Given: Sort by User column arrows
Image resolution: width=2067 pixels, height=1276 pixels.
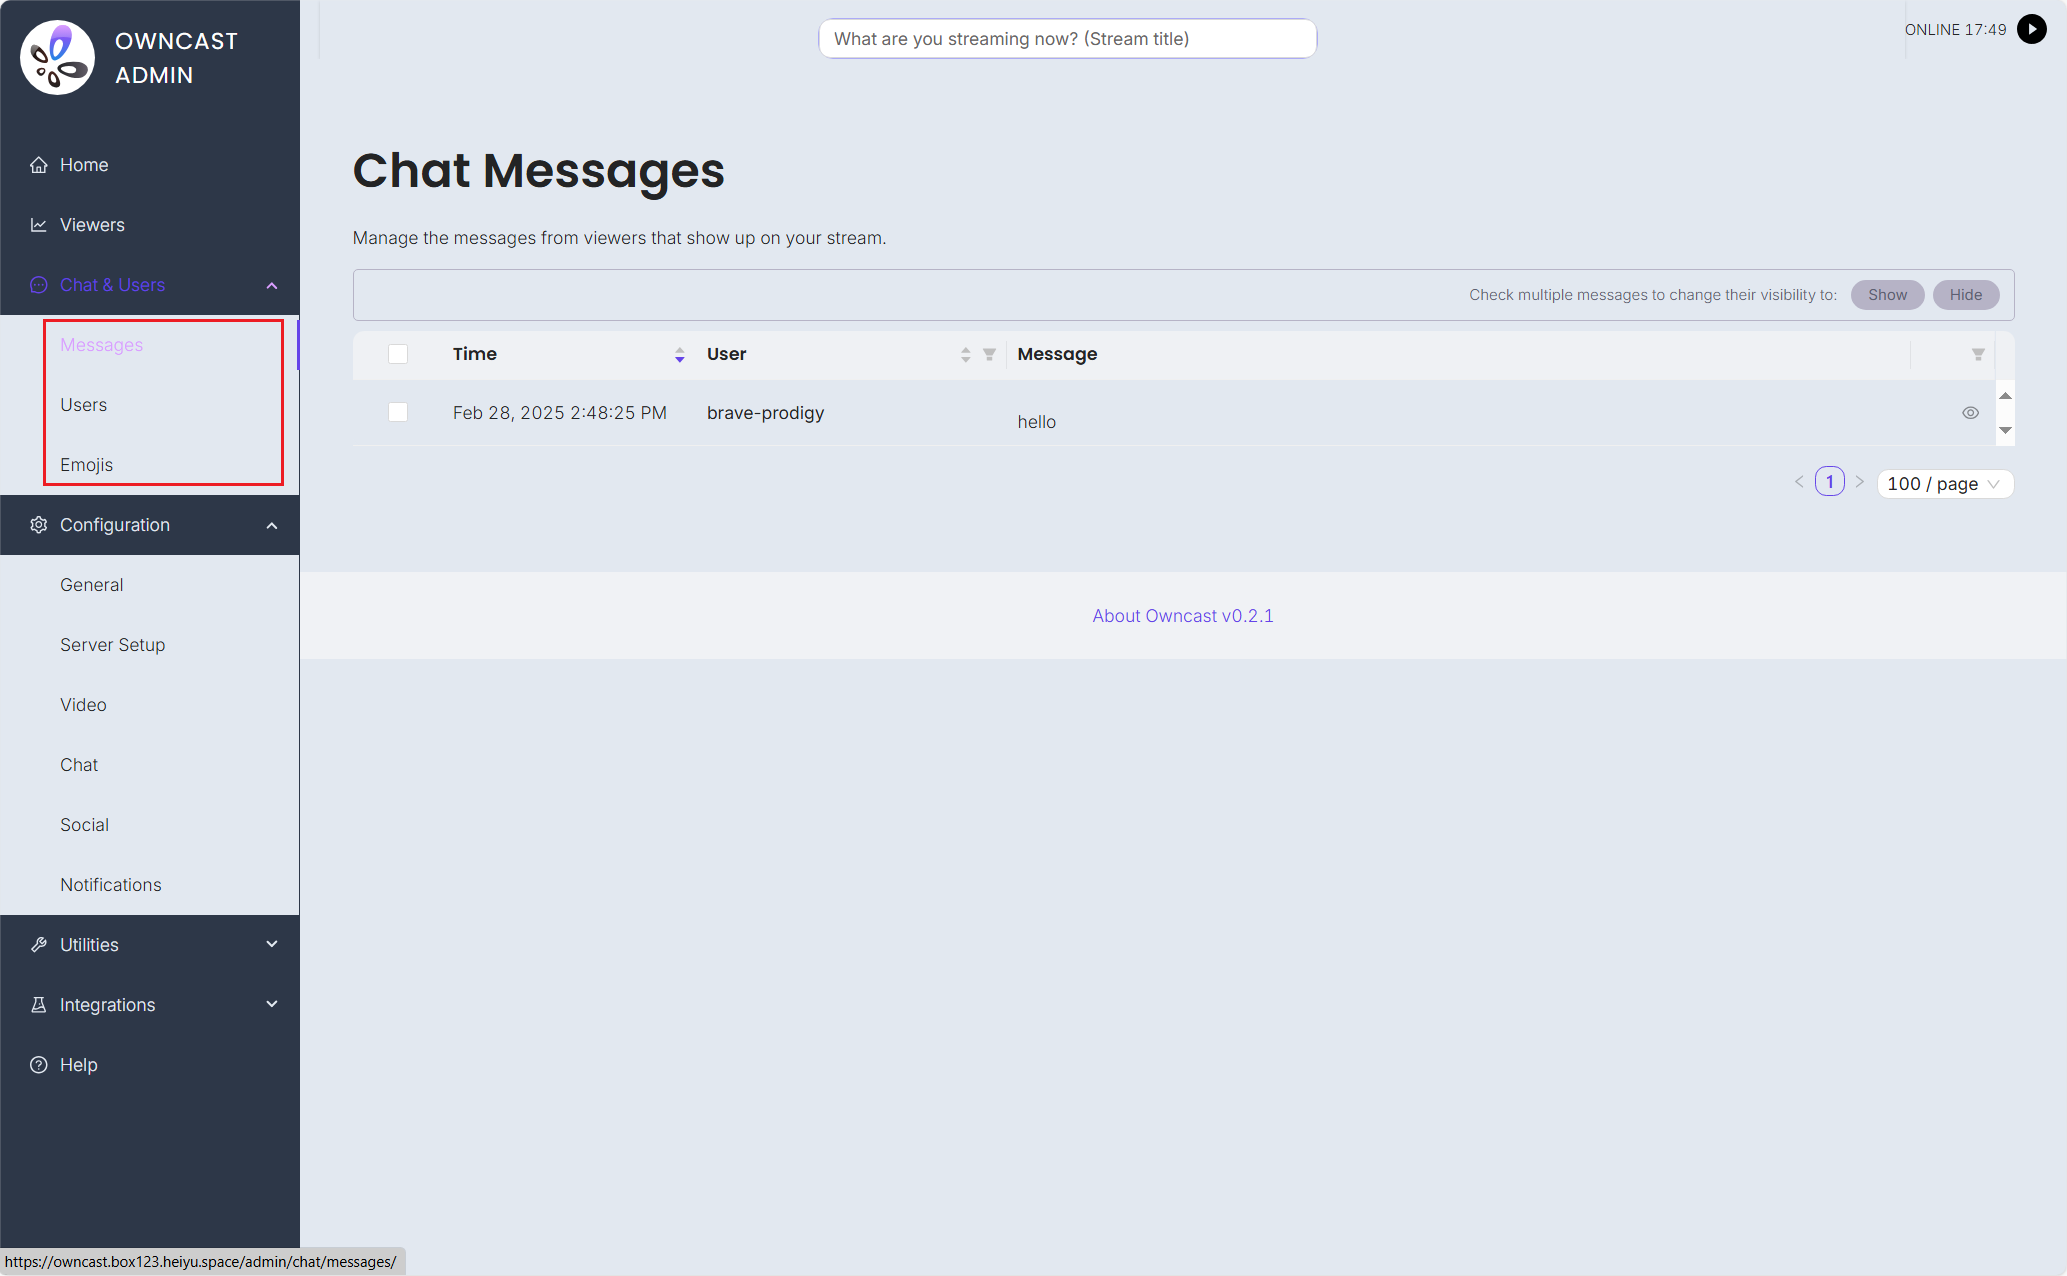Looking at the screenshot, I should [965, 354].
